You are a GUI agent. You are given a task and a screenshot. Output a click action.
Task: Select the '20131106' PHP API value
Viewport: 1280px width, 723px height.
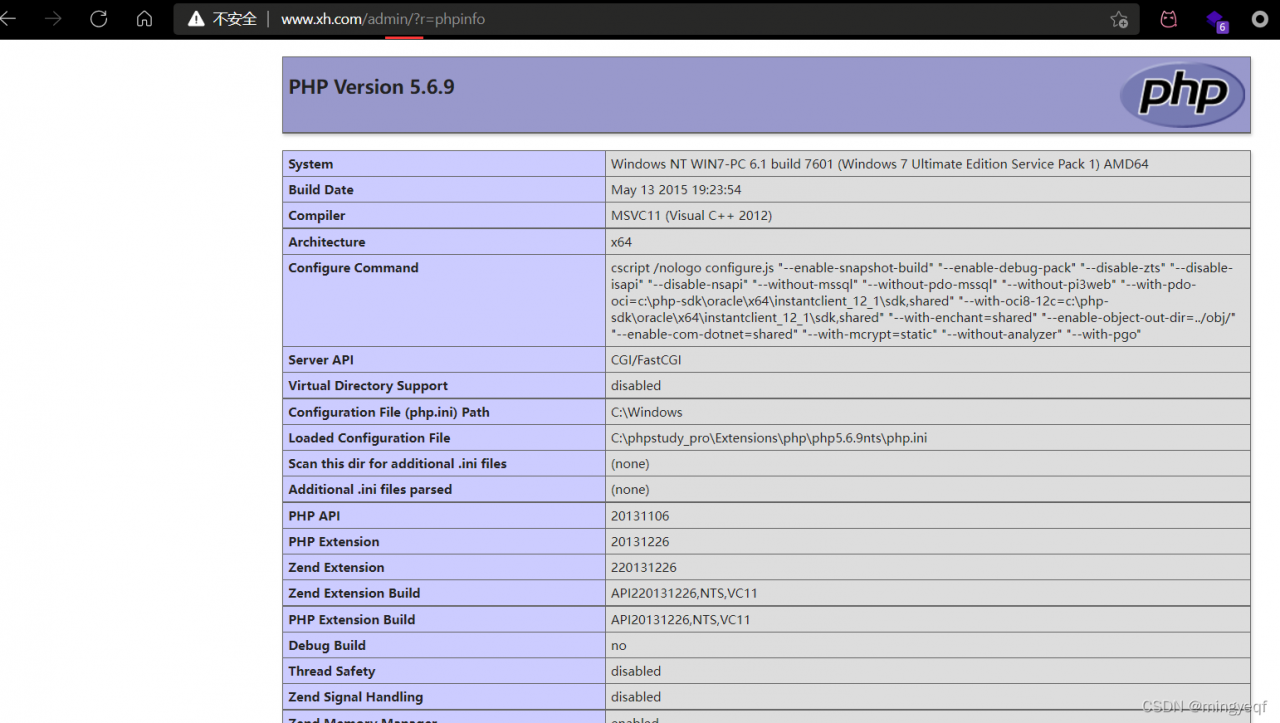point(640,516)
